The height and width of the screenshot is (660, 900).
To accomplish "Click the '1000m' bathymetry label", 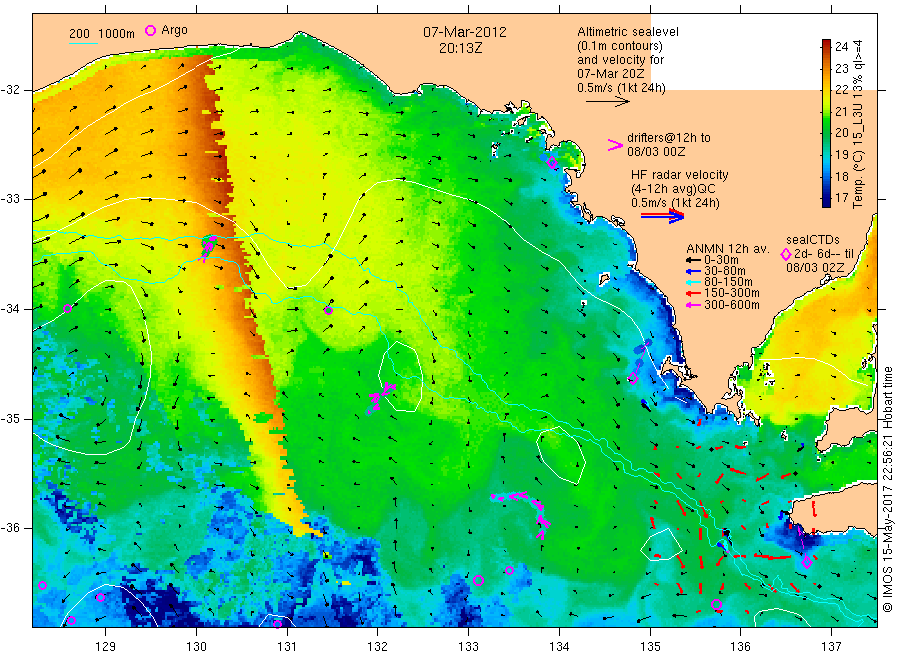I will tap(117, 34).
